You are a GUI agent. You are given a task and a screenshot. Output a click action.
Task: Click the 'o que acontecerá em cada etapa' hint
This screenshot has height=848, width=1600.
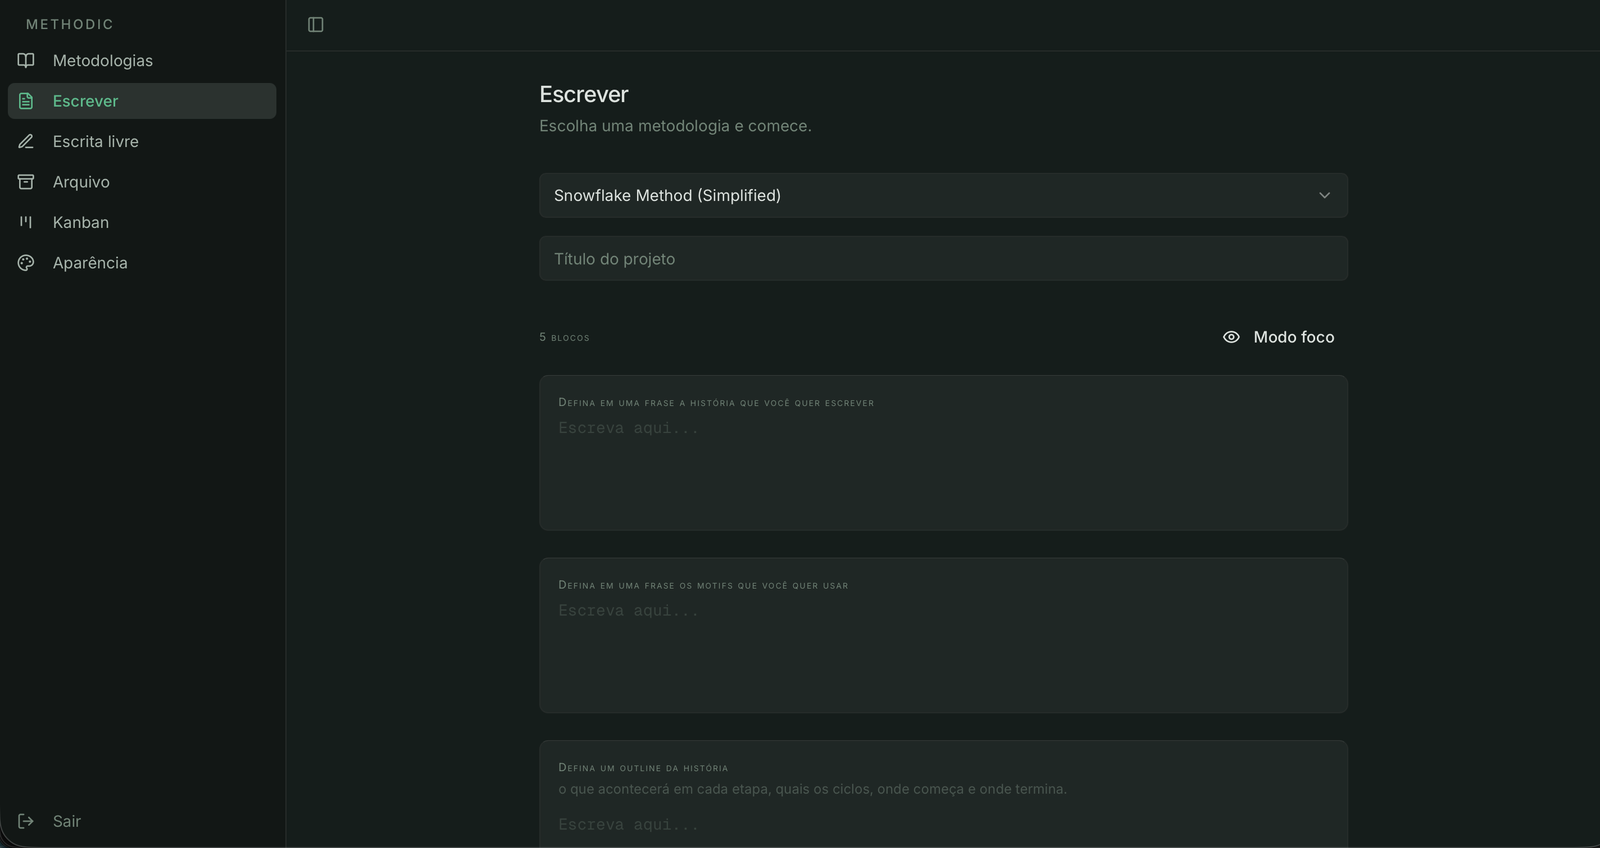(x=812, y=789)
